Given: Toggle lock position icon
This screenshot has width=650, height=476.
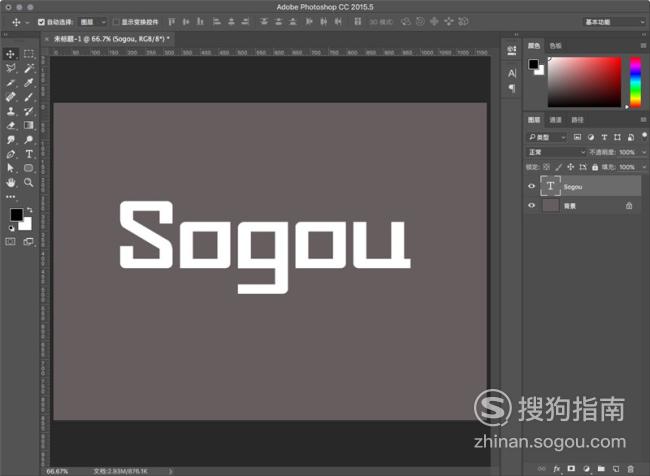Looking at the screenshot, I should click(571, 167).
